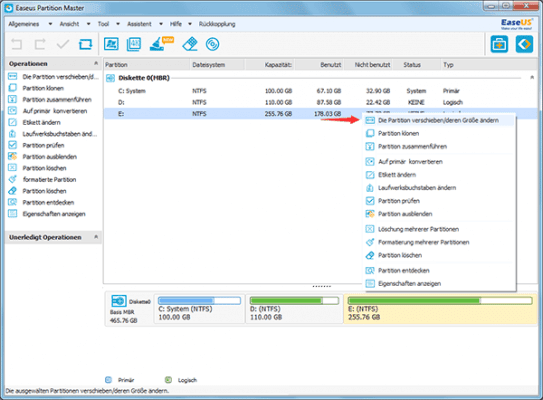Open the dropdown arrow beside Ansicht
This screenshot has width=543, height=400.
click(88, 24)
